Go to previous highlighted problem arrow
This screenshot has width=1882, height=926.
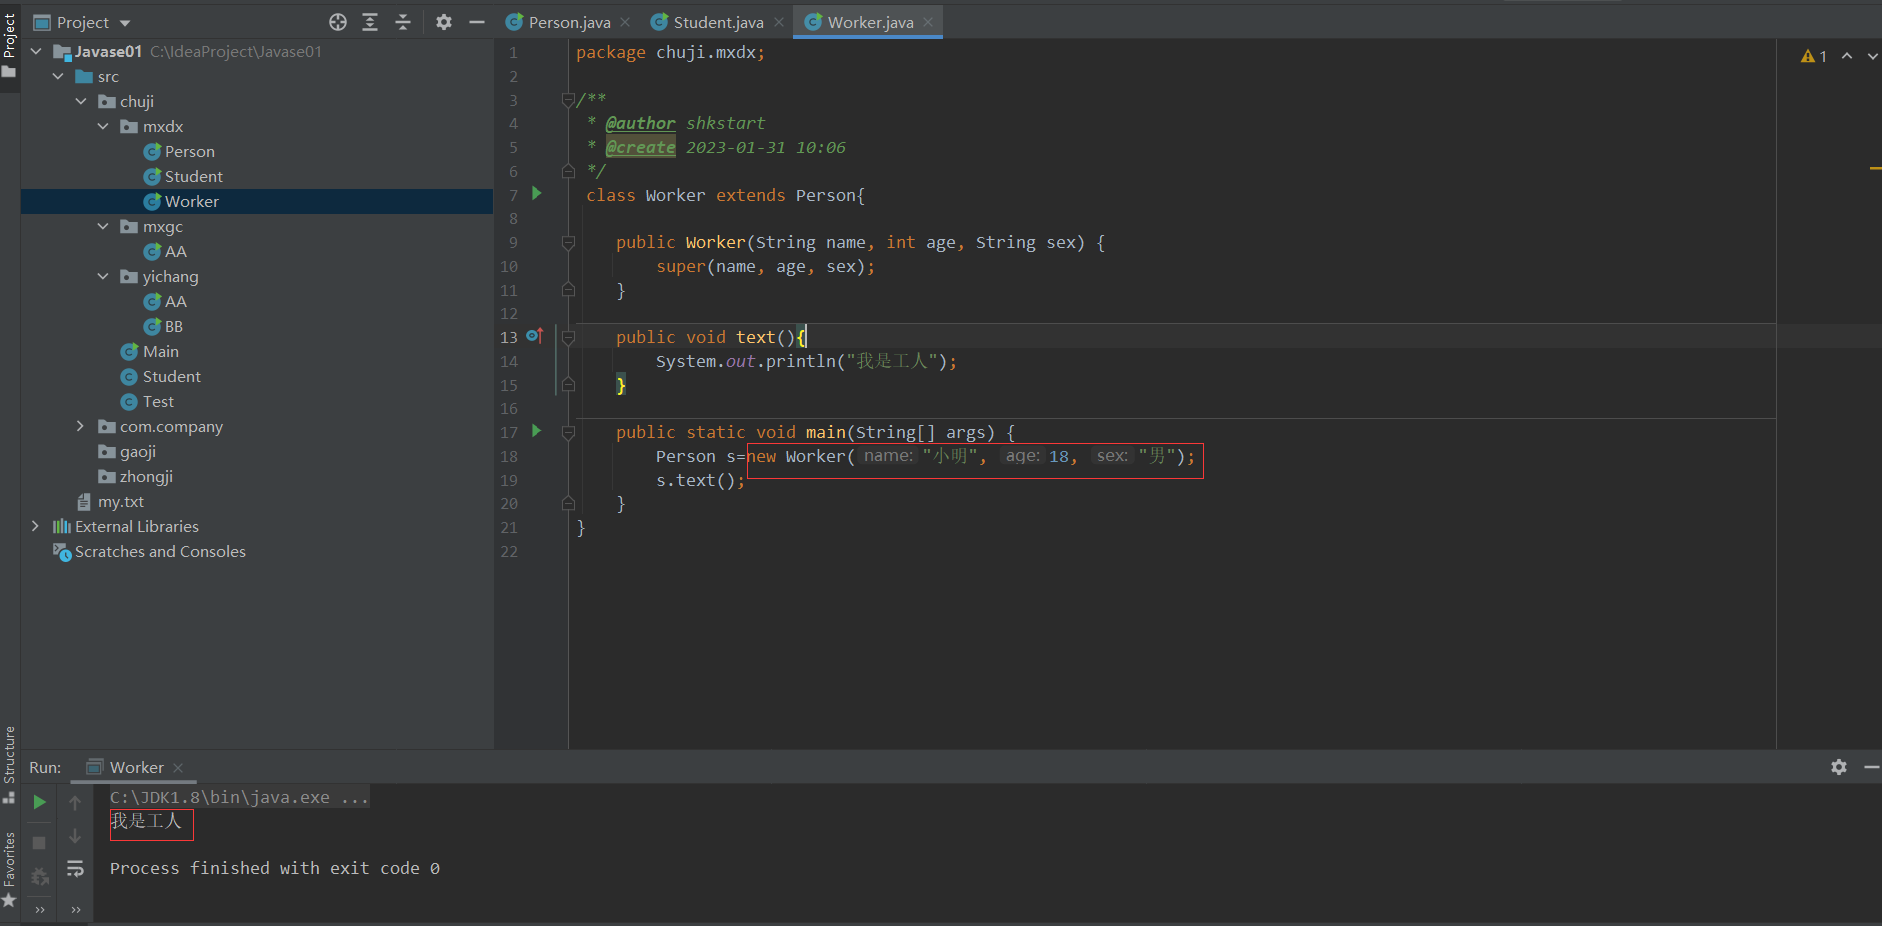[x=1847, y=56]
